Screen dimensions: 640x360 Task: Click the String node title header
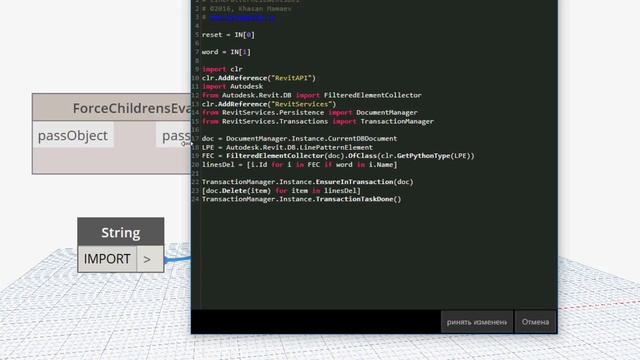121,232
